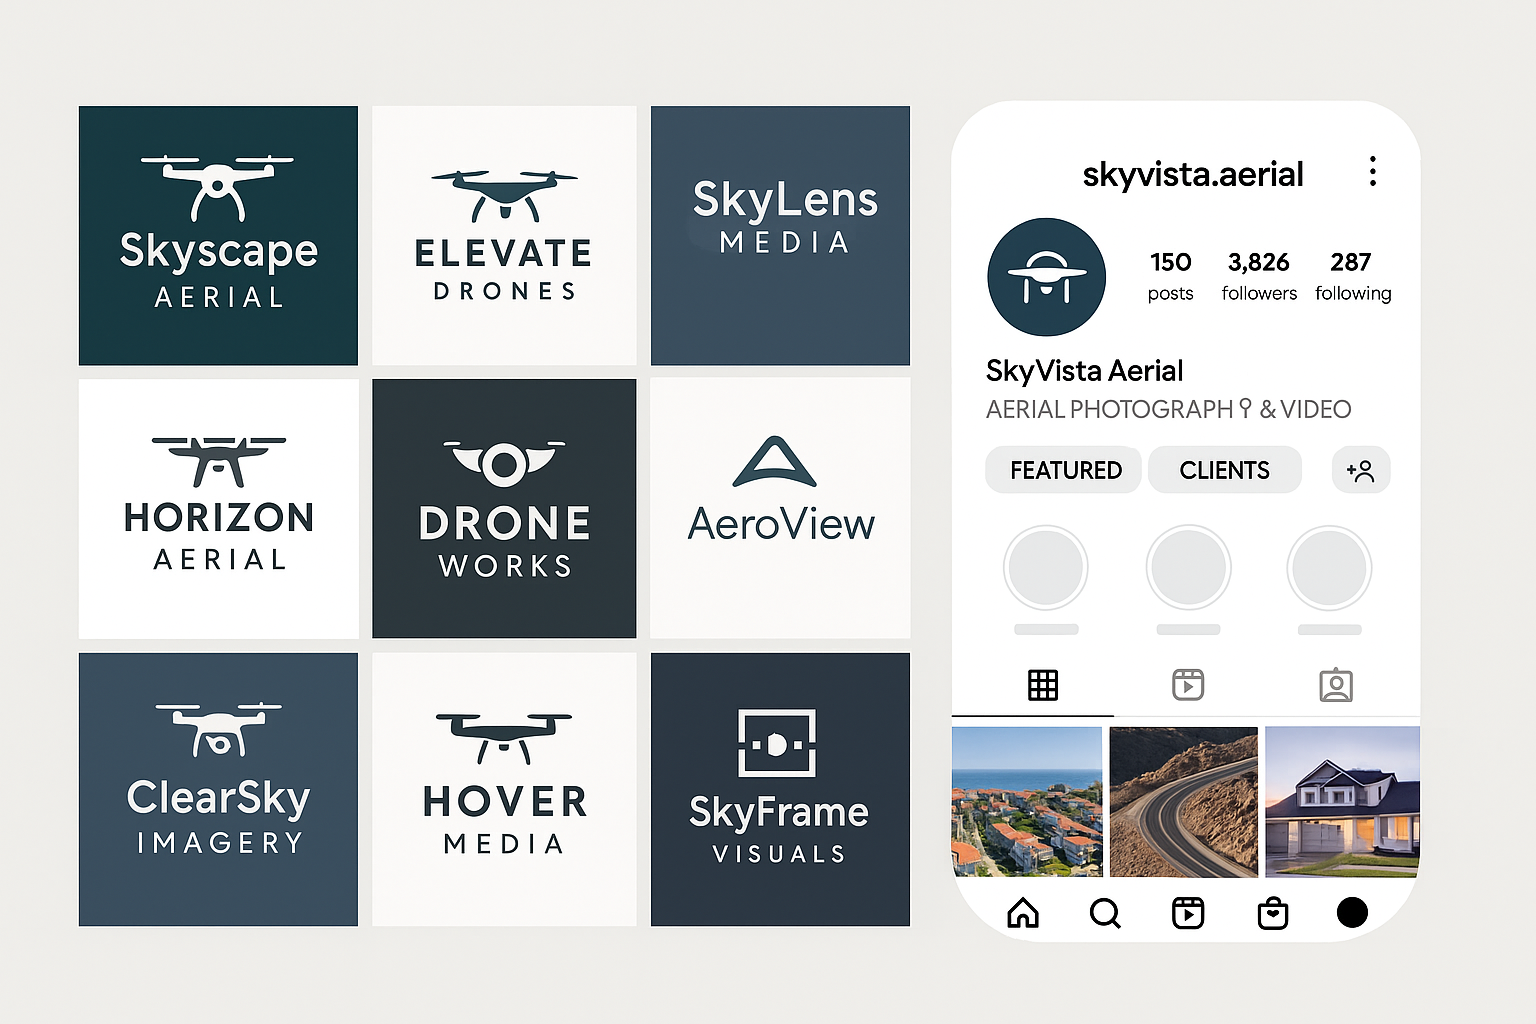Tap the black profile circle icon

1352,912
